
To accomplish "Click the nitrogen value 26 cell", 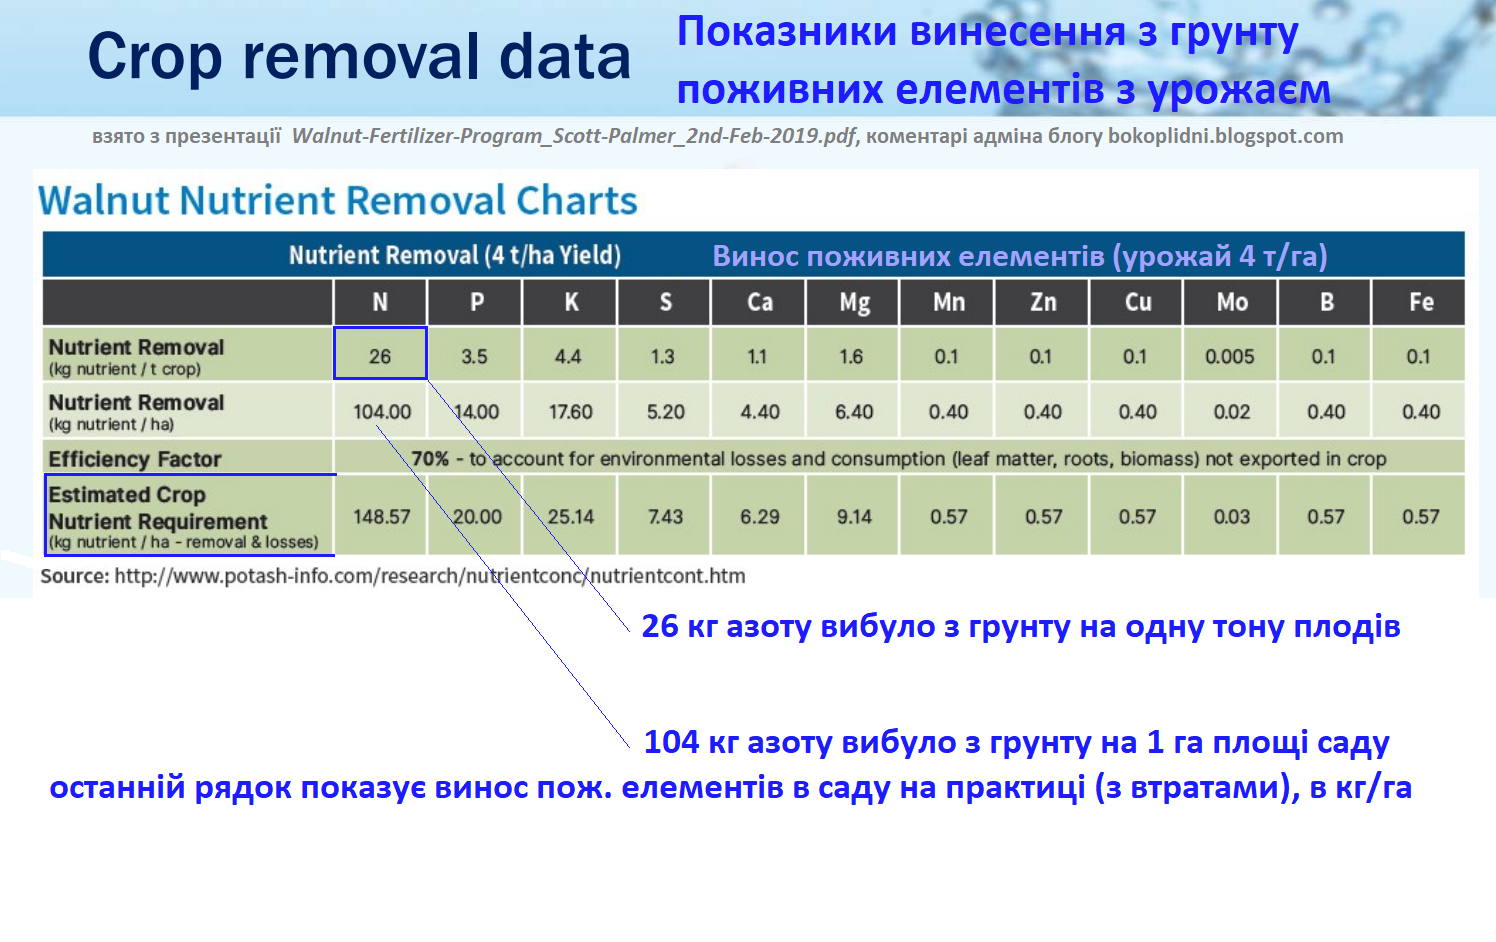I will pos(380,356).
